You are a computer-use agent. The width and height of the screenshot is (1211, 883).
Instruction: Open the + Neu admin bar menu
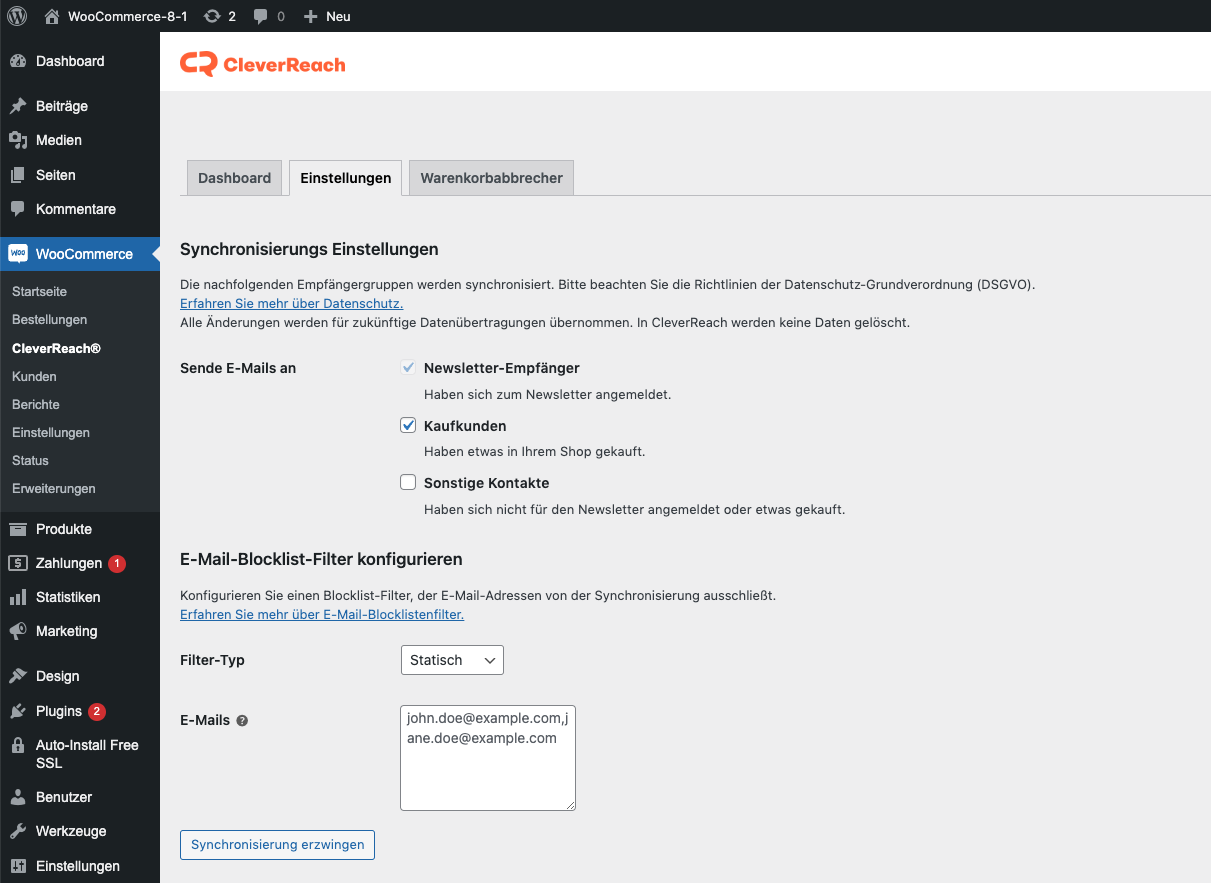(x=327, y=16)
